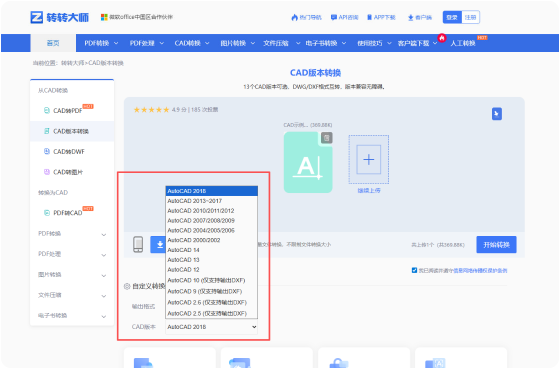560x369 pixels.
Task: Click the CAD转DWF sidebar icon
Action: coord(47,151)
